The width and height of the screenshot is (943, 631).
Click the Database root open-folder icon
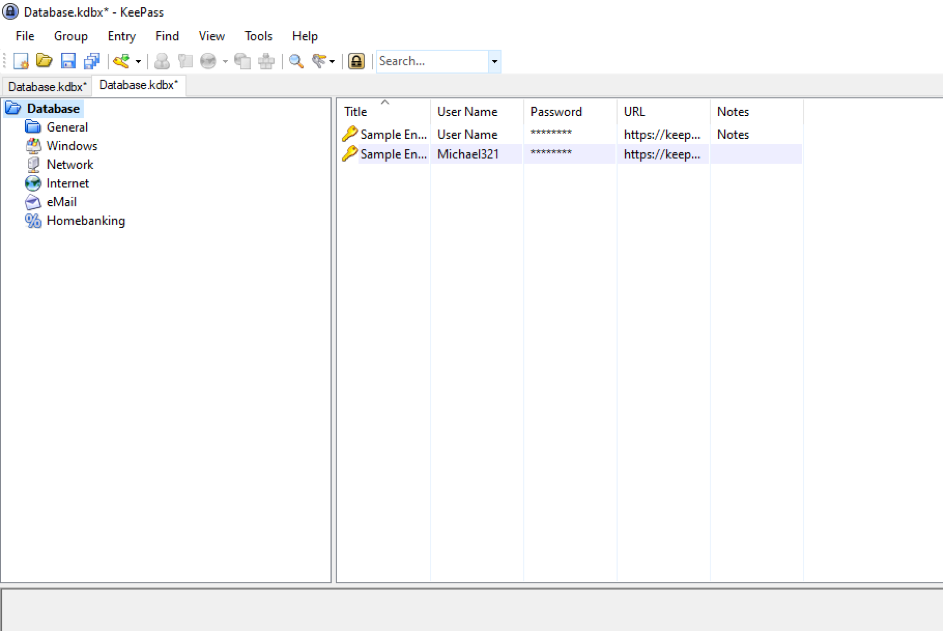click(13, 109)
